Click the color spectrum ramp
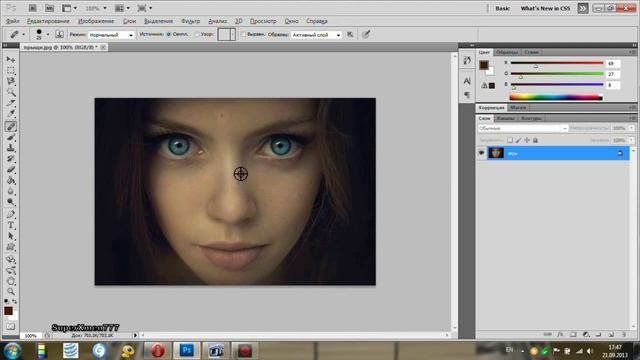The height and width of the screenshot is (360, 640). [556, 97]
